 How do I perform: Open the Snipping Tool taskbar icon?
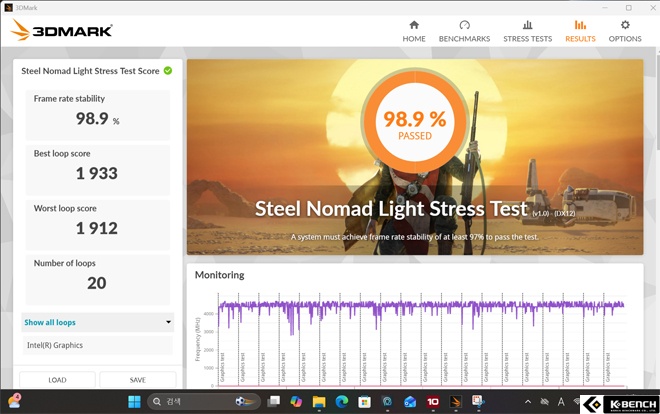(x=478, y=402)
